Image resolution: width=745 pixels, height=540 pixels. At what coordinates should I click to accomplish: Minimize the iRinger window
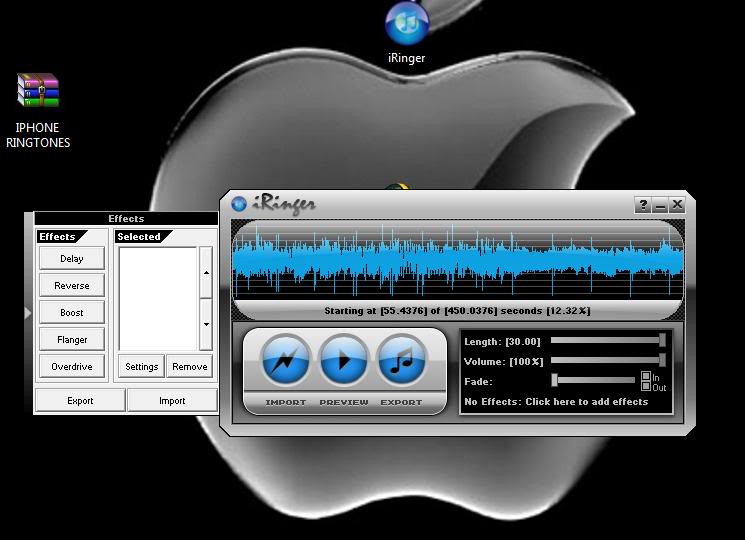coord(660,205)
